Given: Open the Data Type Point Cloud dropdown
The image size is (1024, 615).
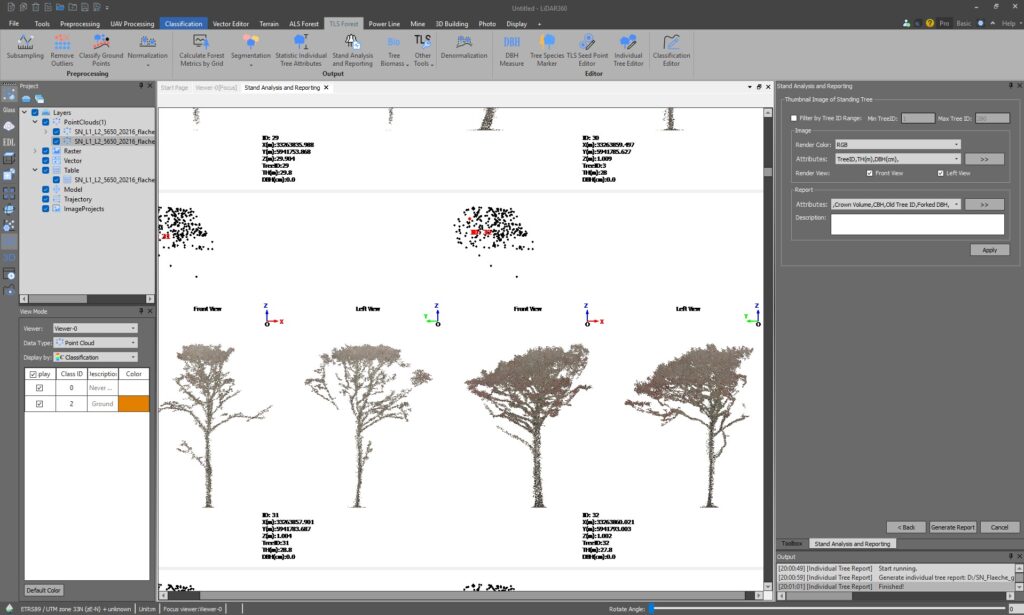Looking at the screenshot, I should pyautogui.click(x=95, y=343).
